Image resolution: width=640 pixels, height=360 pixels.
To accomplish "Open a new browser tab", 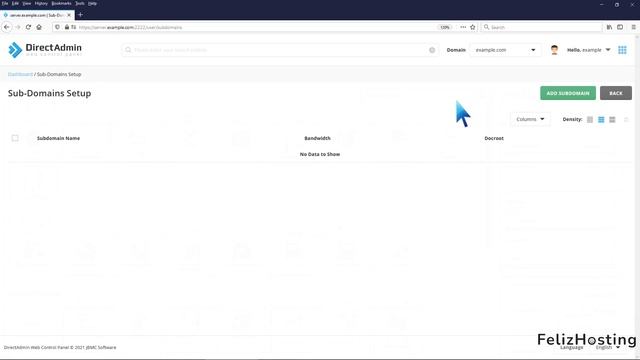I will pyautogui.click(x=80, y=15).
